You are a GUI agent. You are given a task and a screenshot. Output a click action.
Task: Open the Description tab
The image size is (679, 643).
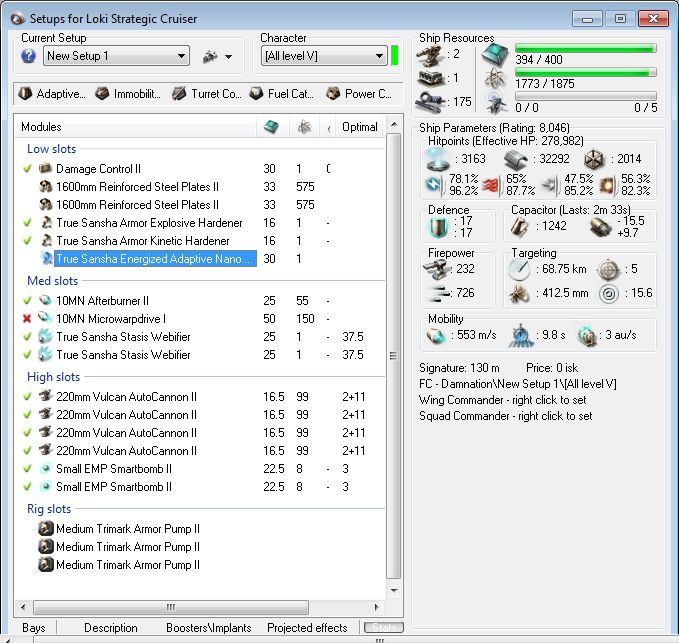click(x=111, y=628)
